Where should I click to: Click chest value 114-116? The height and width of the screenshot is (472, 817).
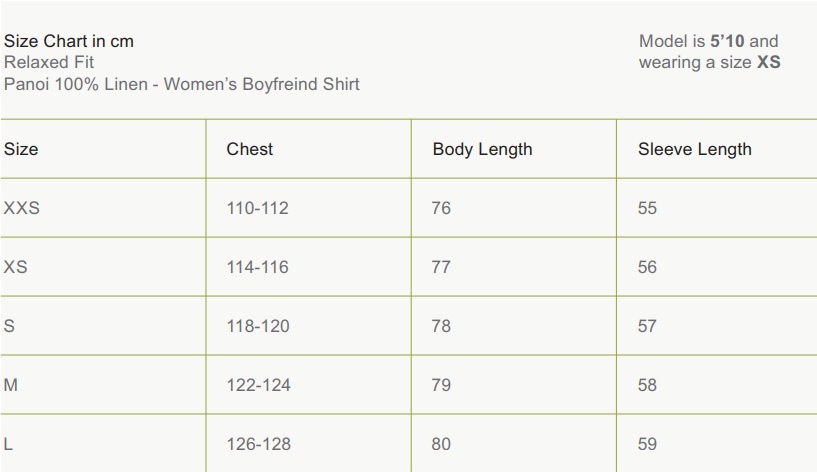(258, 267)
